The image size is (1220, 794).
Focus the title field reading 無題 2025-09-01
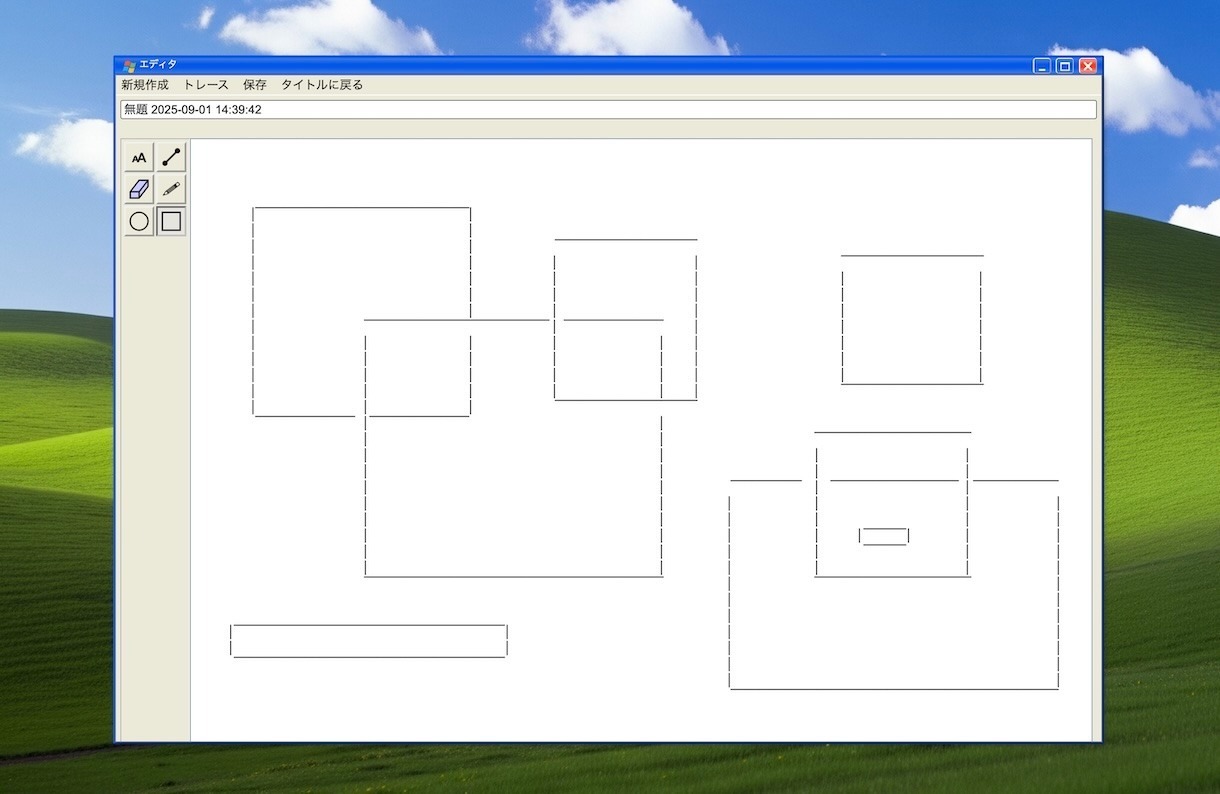click(x=608, y=109)
